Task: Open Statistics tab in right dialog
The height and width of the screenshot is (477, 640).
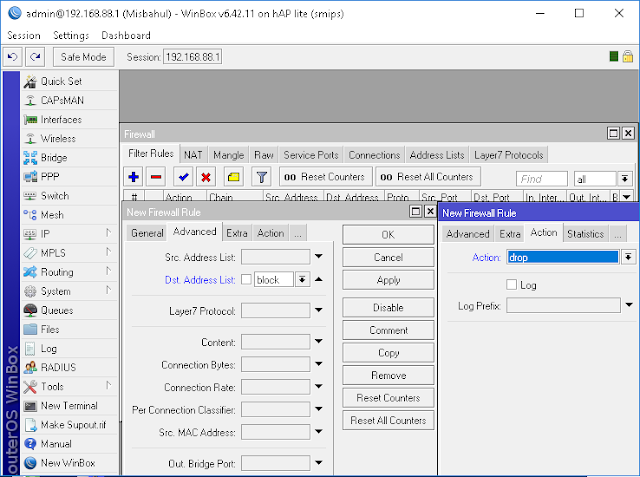Action: 585,234
